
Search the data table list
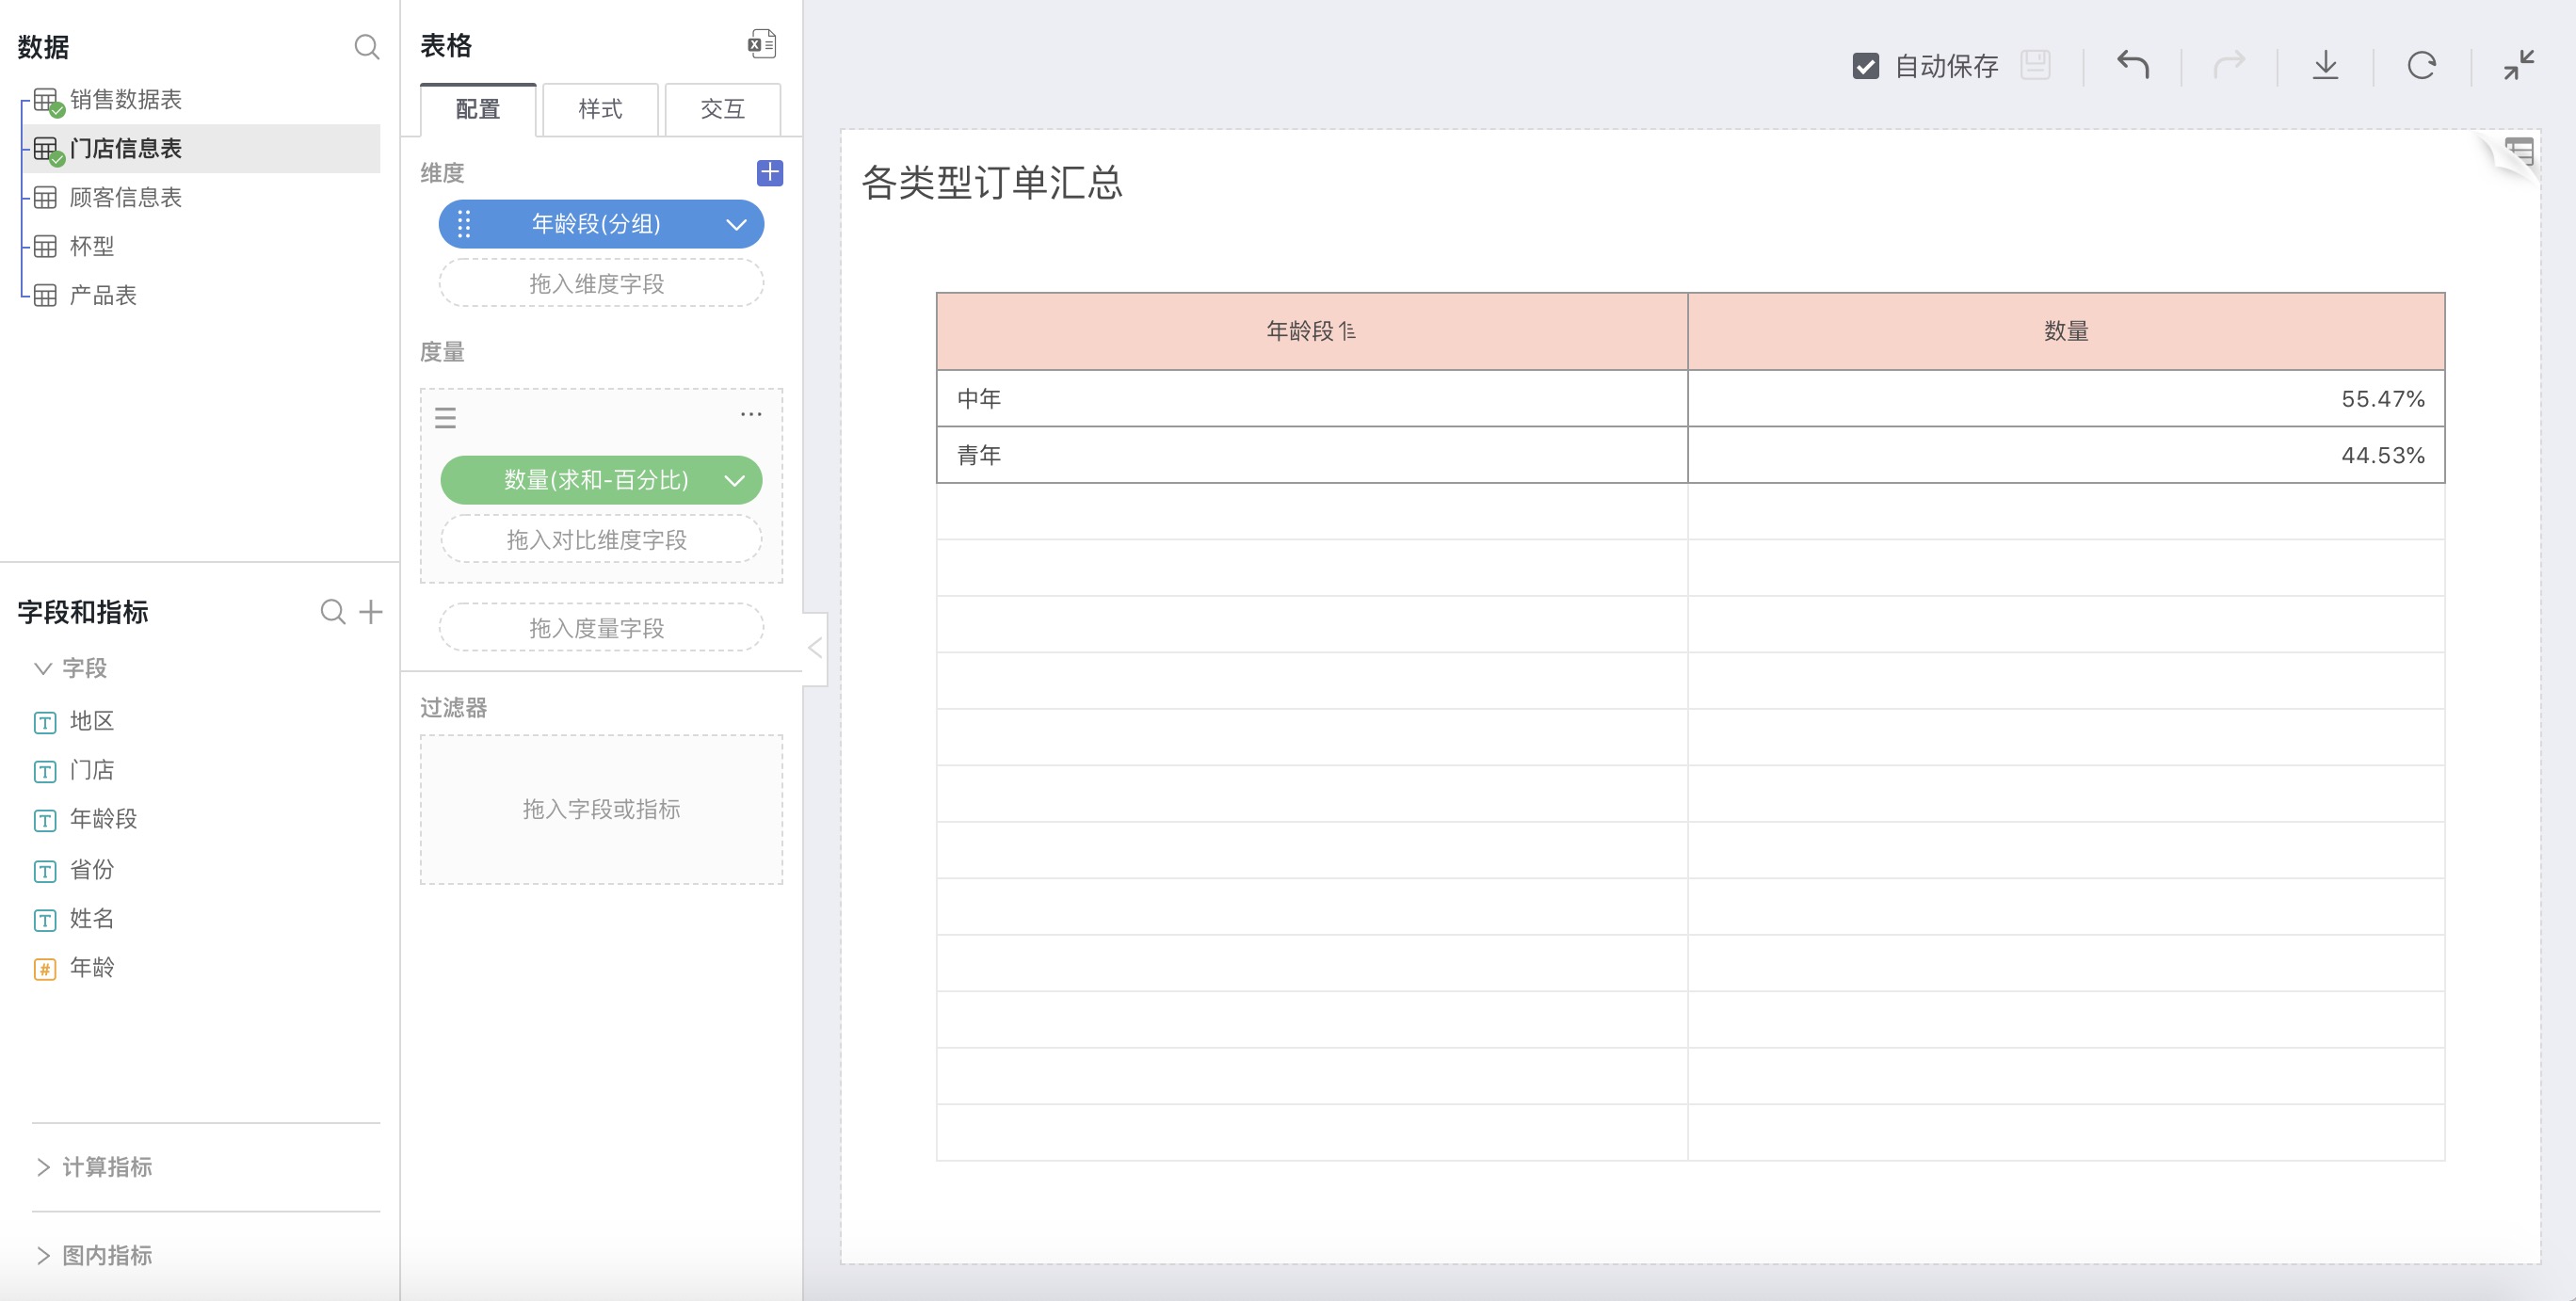pyautogui.click(x=367, y=47)
